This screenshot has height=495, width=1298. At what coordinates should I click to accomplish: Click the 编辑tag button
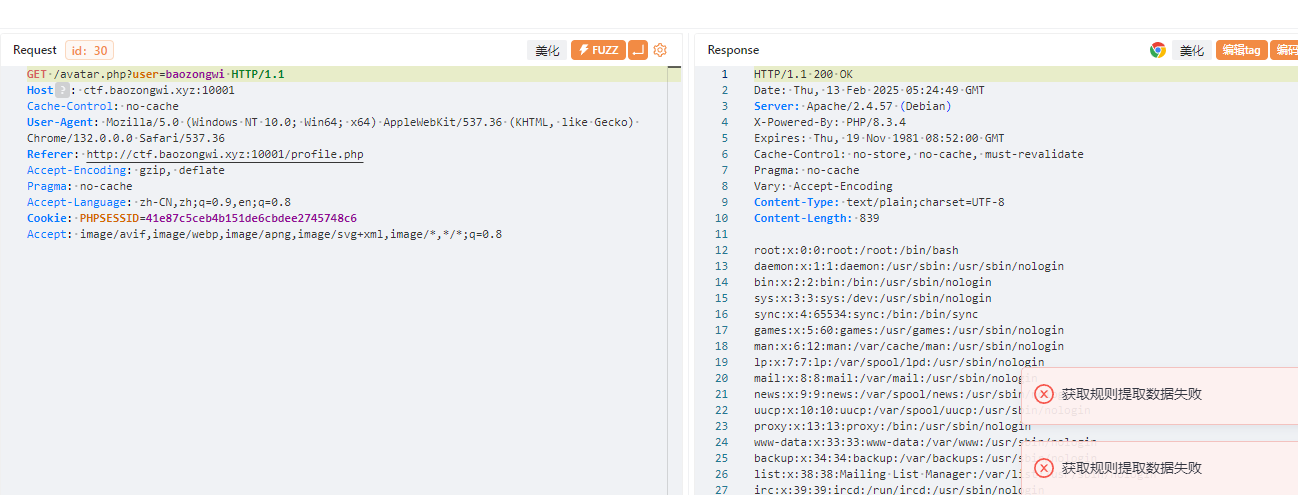[1241, 50]
